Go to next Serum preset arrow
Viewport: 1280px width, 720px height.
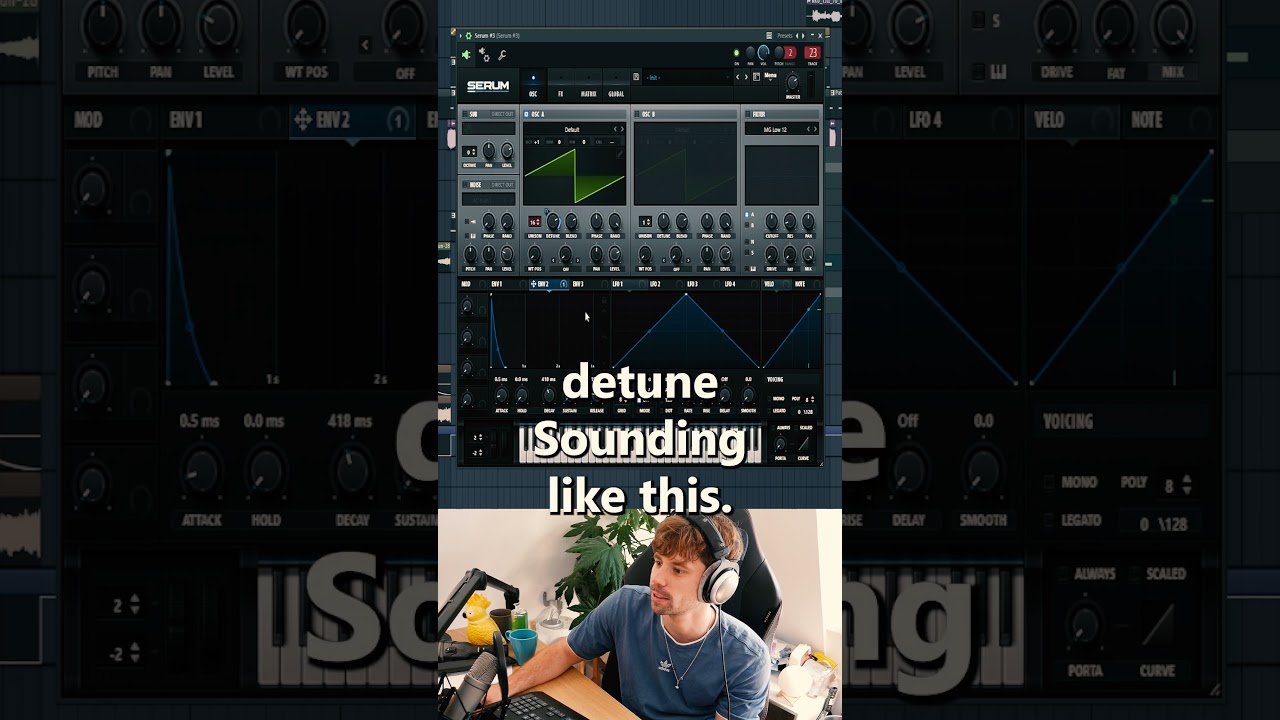click(x=746, y=77)
